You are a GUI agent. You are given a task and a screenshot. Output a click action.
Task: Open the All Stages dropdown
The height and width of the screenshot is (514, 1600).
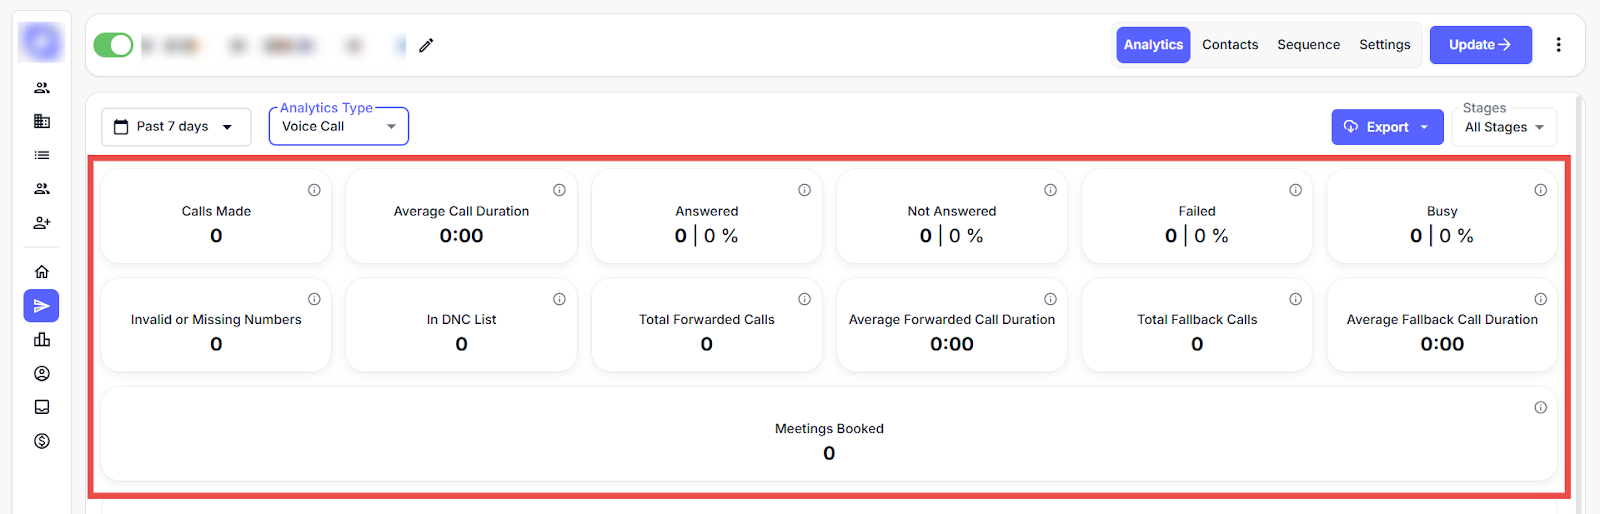tap(1504, 127)
